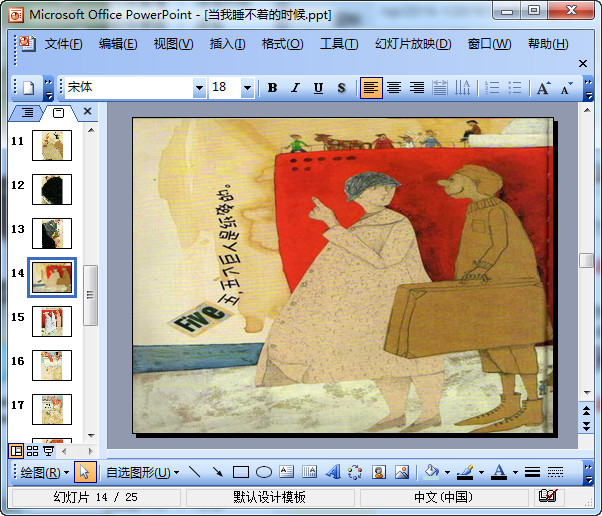
Task: Toggle Bold formatting
Action: tap(272, 88)
